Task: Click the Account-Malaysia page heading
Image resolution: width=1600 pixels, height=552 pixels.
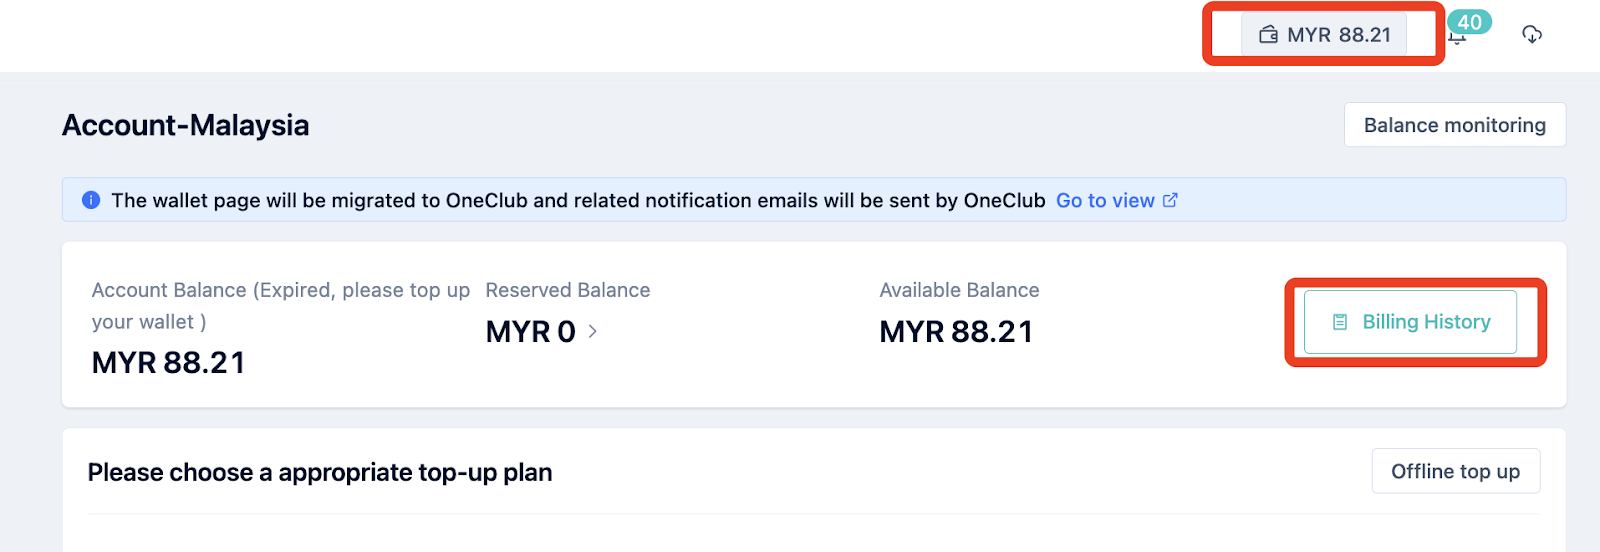Action: pyautogui.click(x=185, y=125)
